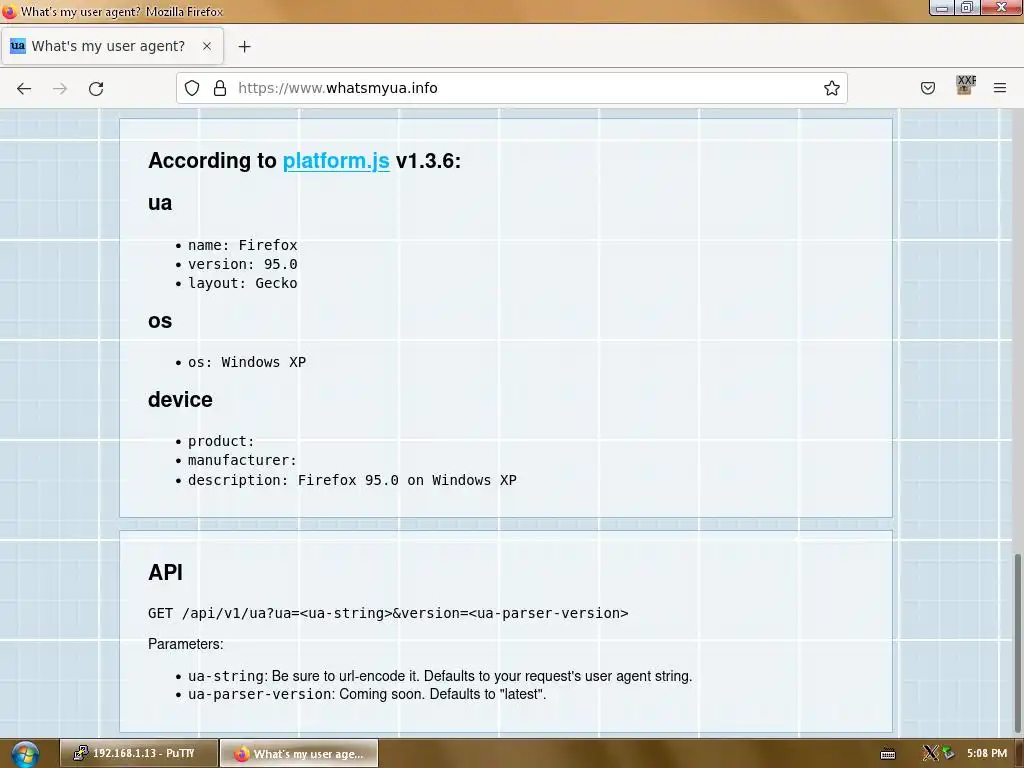Switch to the 192.168.1.13 PuTTY taskbar window
This screenshot has width=1024, height=768.
tap(138, 753)
